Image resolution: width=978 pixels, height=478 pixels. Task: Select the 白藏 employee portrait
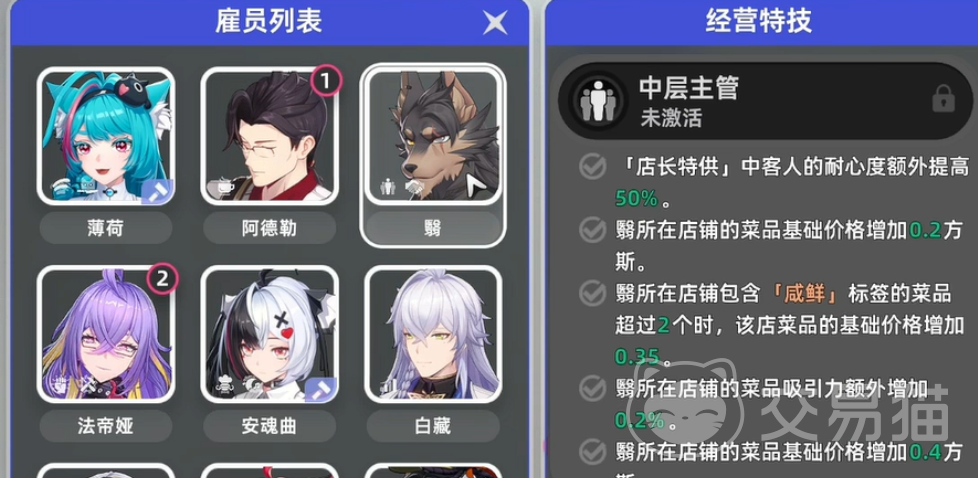(433, 334)
